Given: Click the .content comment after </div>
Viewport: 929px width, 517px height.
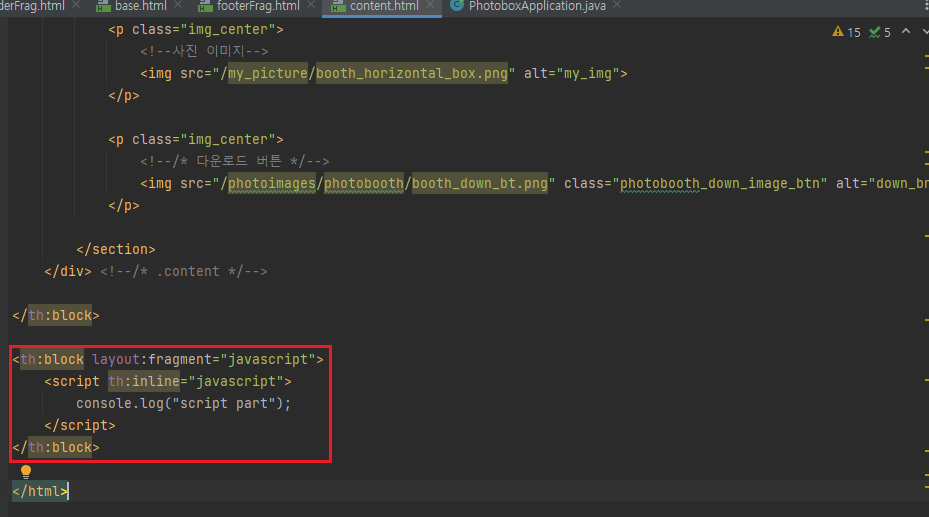Looking at the screenshot, I should 184,271.
